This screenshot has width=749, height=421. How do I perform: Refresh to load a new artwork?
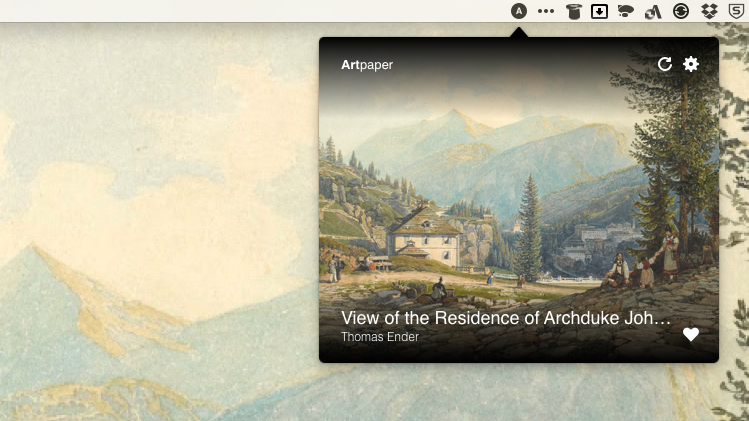(664, 64)
